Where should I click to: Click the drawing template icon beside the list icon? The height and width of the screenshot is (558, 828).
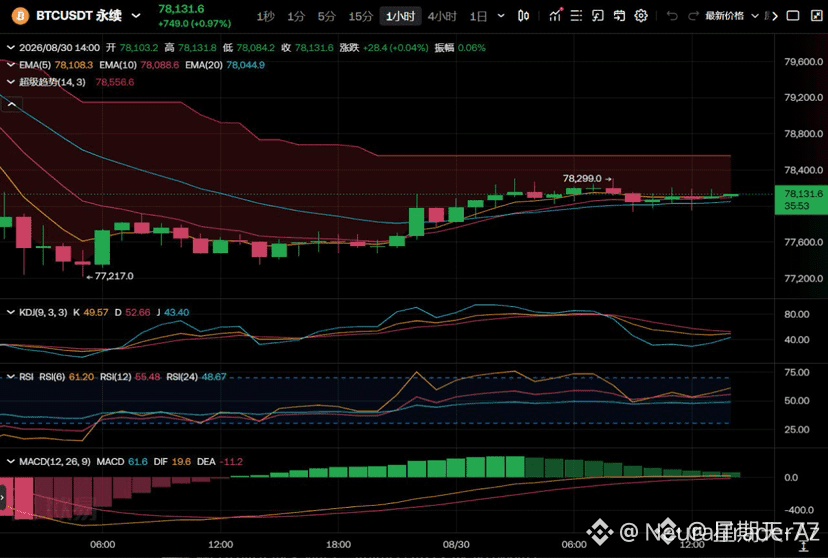[x=597, y=16]
